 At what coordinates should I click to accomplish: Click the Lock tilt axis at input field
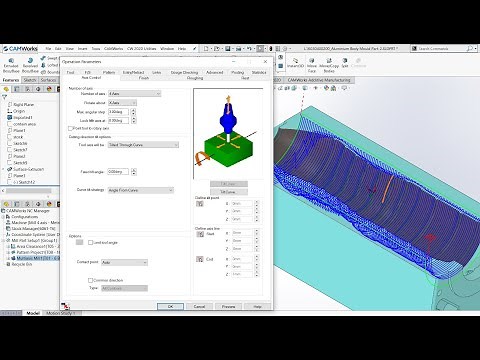tap(118, 121)
